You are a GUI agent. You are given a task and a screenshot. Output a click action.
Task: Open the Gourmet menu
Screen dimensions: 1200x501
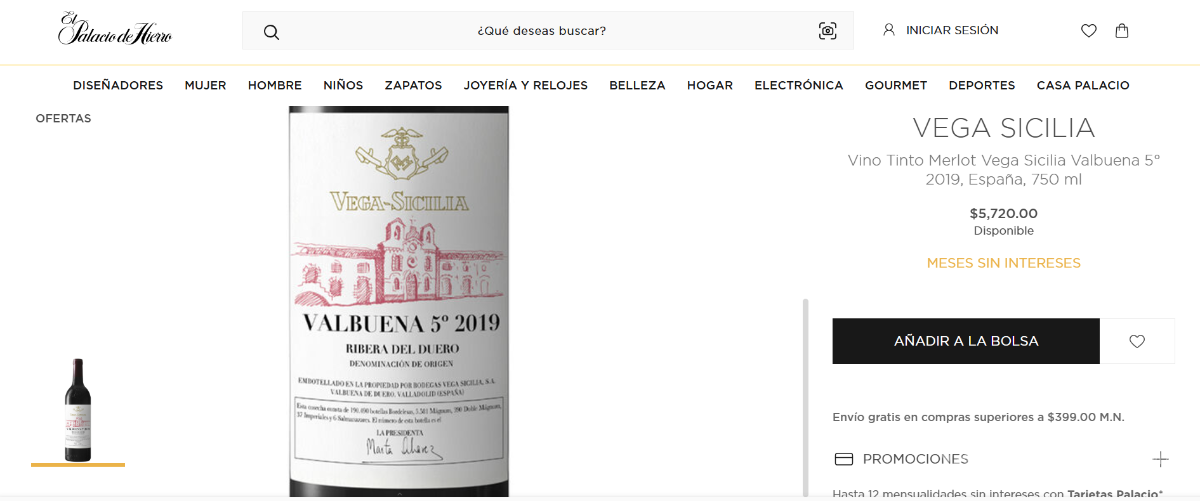896,85
